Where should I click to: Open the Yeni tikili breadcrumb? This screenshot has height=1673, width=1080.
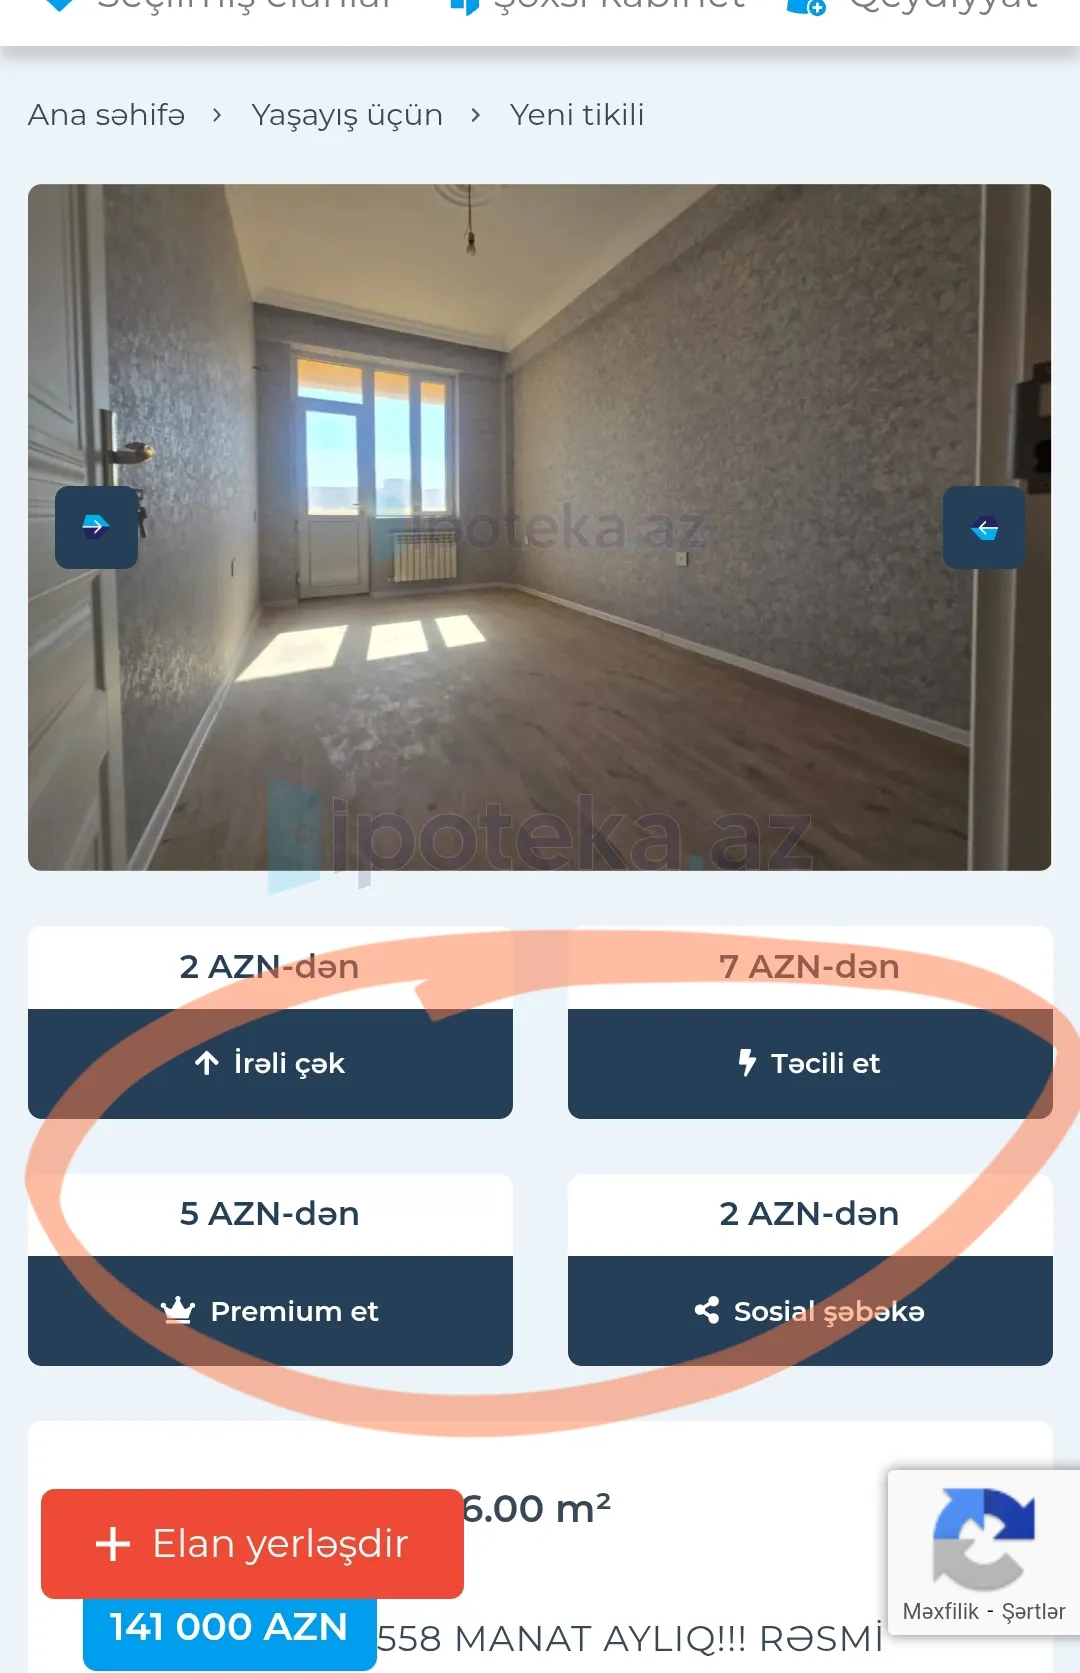coord(577,115)
